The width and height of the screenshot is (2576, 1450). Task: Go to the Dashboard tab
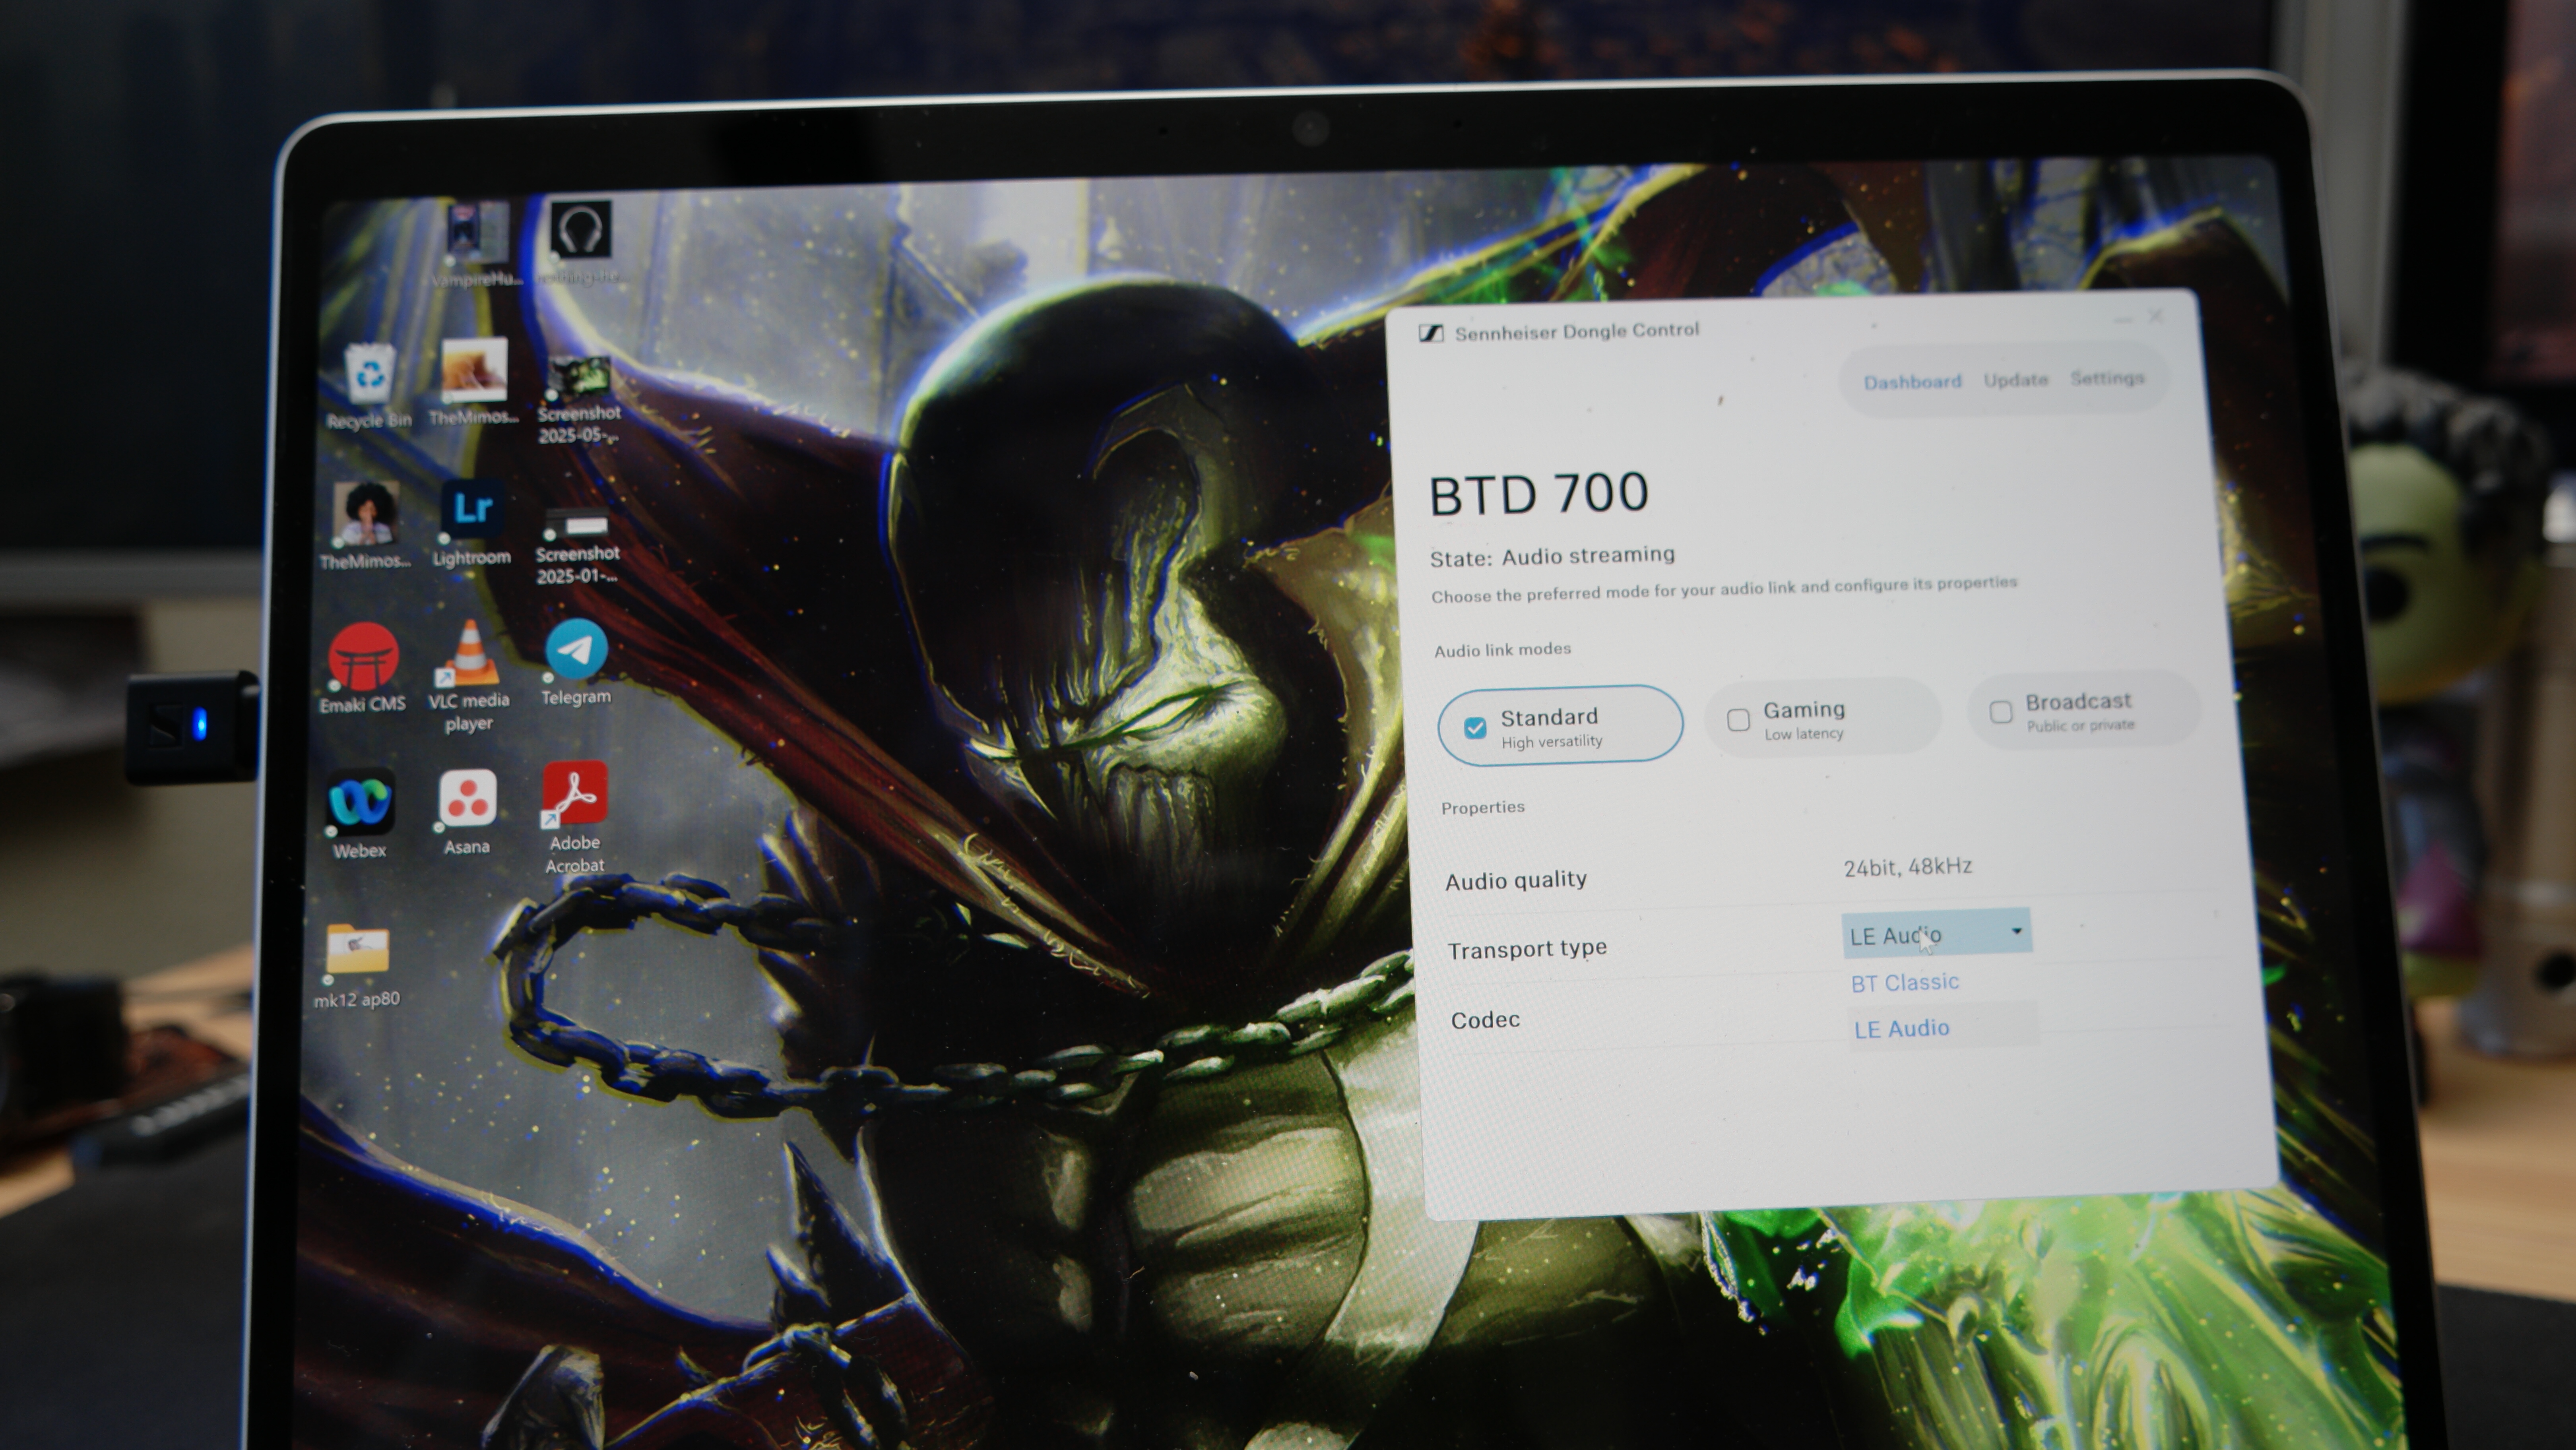tap(1912, 382)
